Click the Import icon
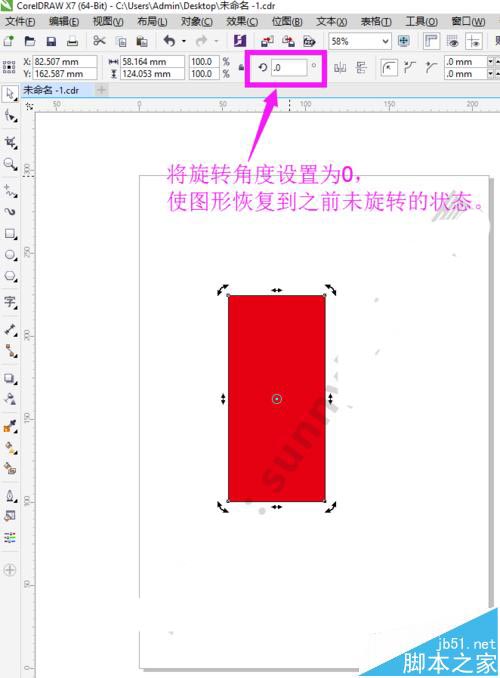 (267, 42)
